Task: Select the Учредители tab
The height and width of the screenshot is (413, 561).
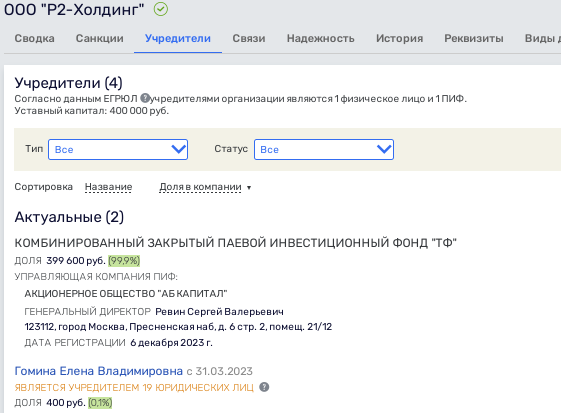Action: 178,38
